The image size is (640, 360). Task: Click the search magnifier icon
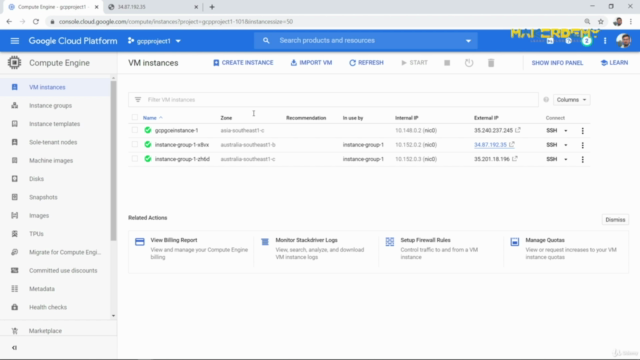[266, 40]
